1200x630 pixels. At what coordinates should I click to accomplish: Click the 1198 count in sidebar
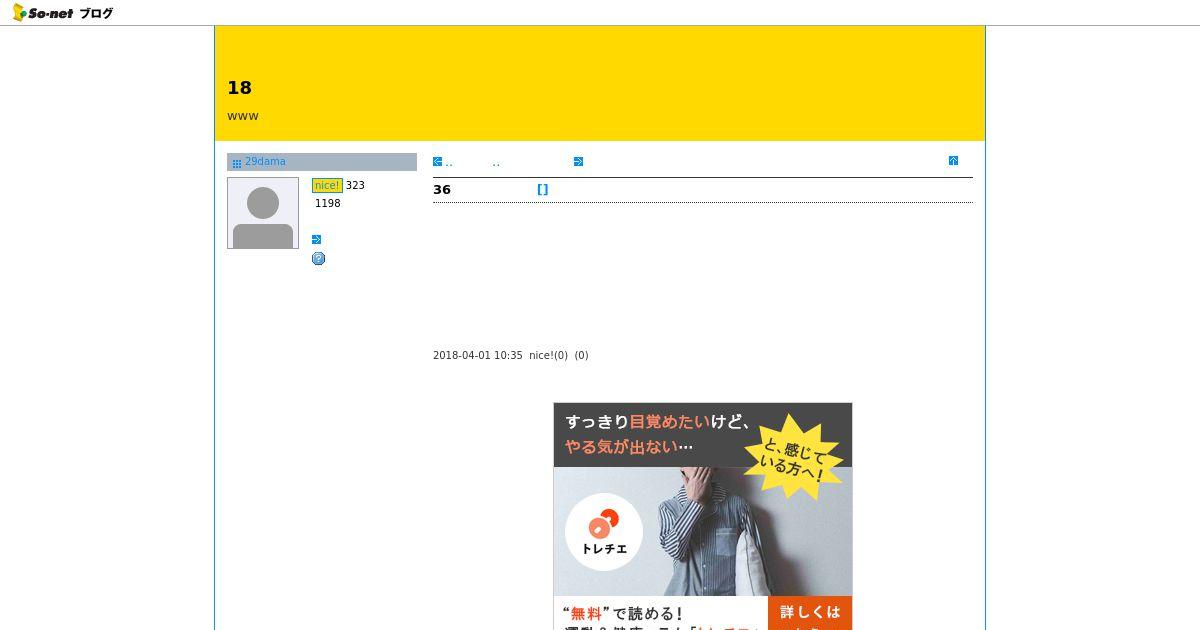point(328,203)
